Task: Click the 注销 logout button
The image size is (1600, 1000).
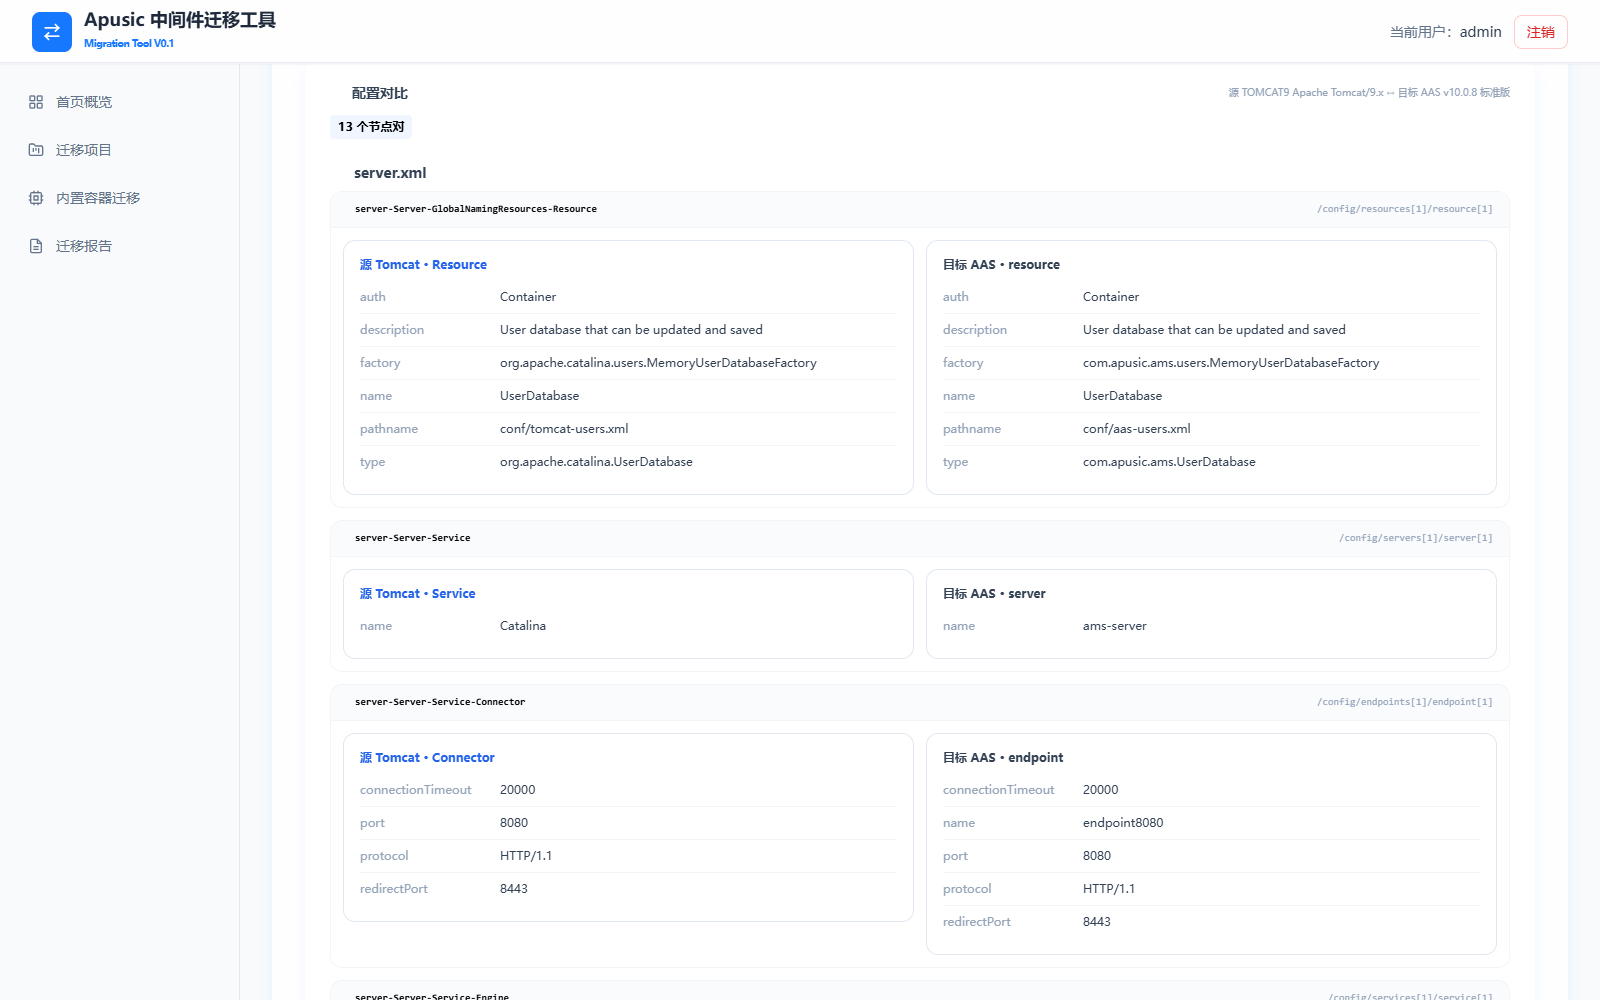Action: tap(1540, 32)
